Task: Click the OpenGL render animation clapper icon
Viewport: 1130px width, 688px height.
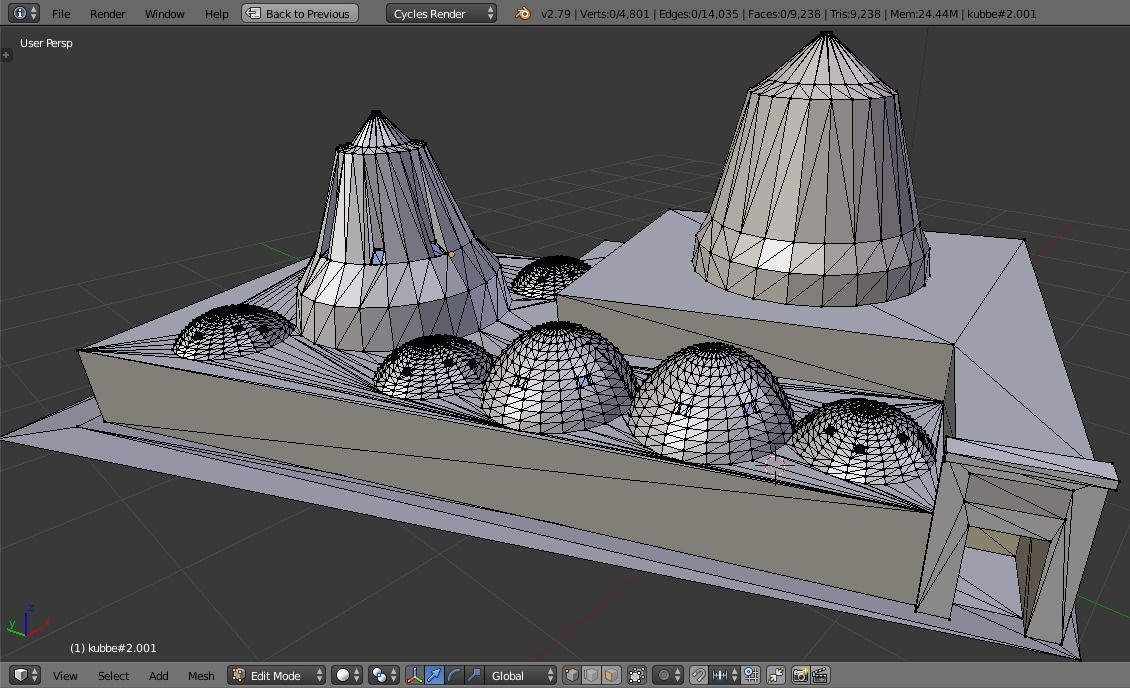Action: click(820, 675)
